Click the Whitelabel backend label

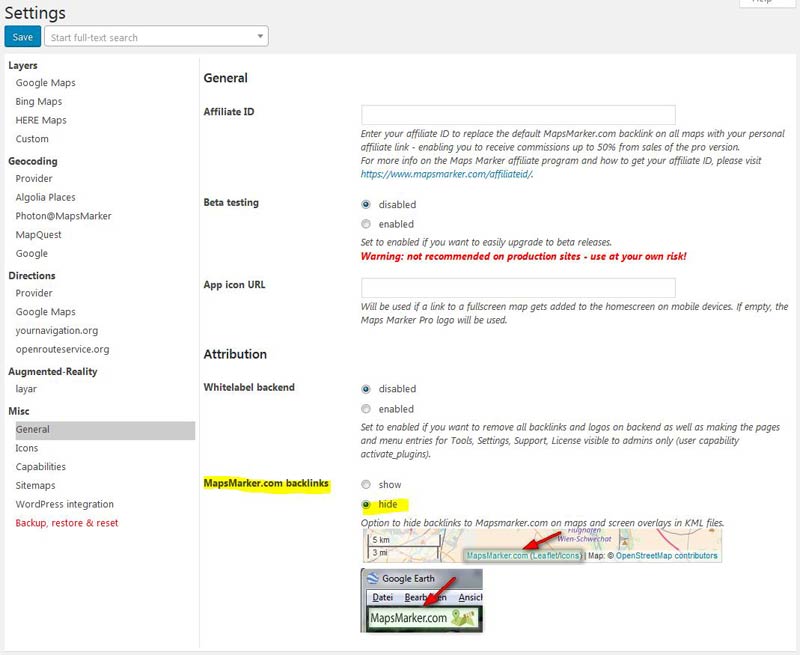249,387
